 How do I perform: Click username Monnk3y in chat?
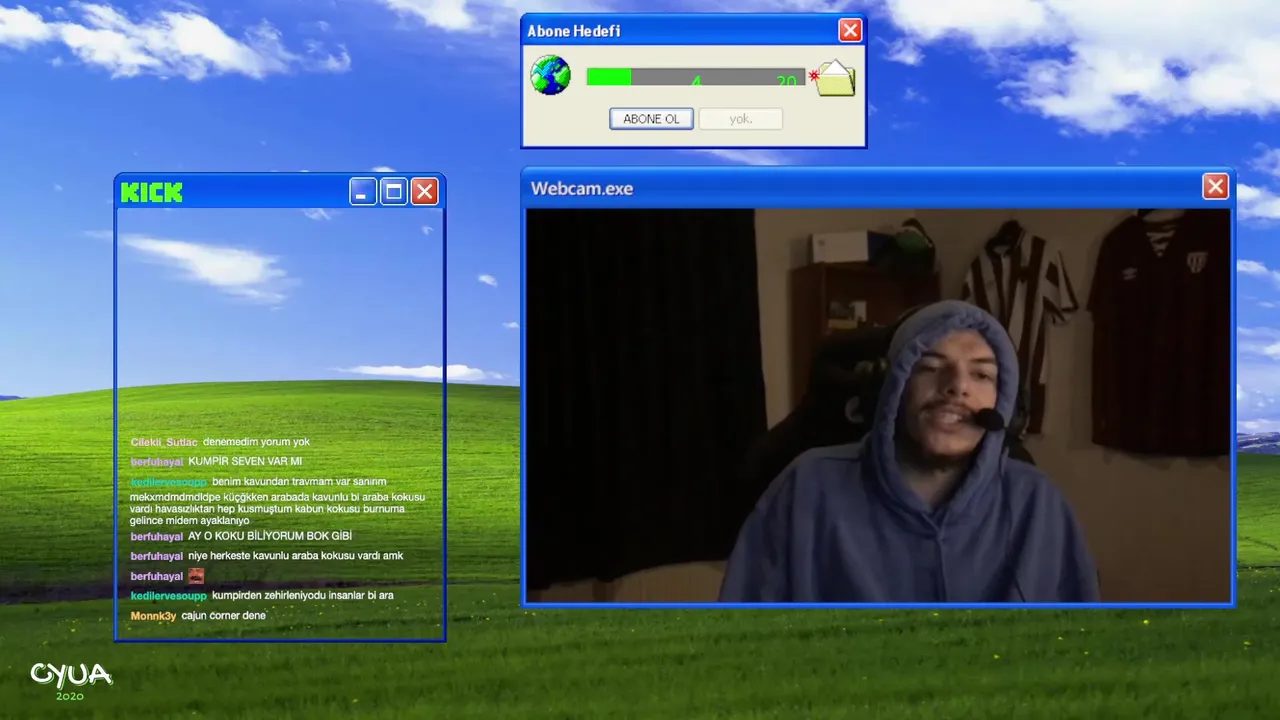pos(153,616)
